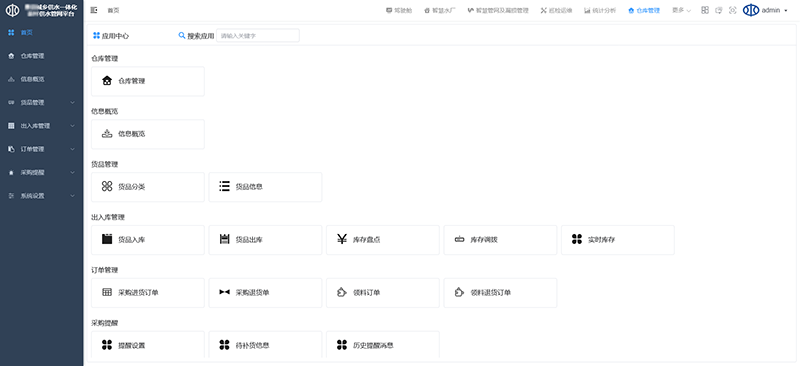Viewport: 800px width, 366px height.
Task: Click the admin avatar logo
Action: (x=751, y=10)
